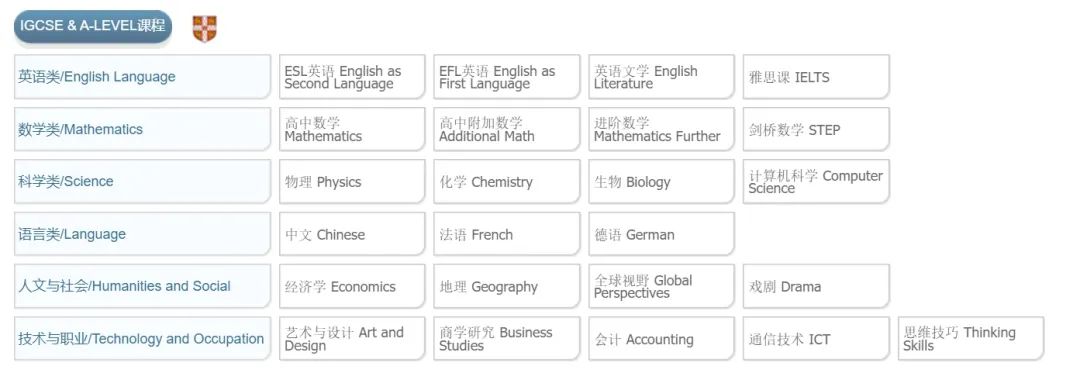The image size is (1080, 373).
Task: Select the 戏剧 Drama course
Action: 816,286
